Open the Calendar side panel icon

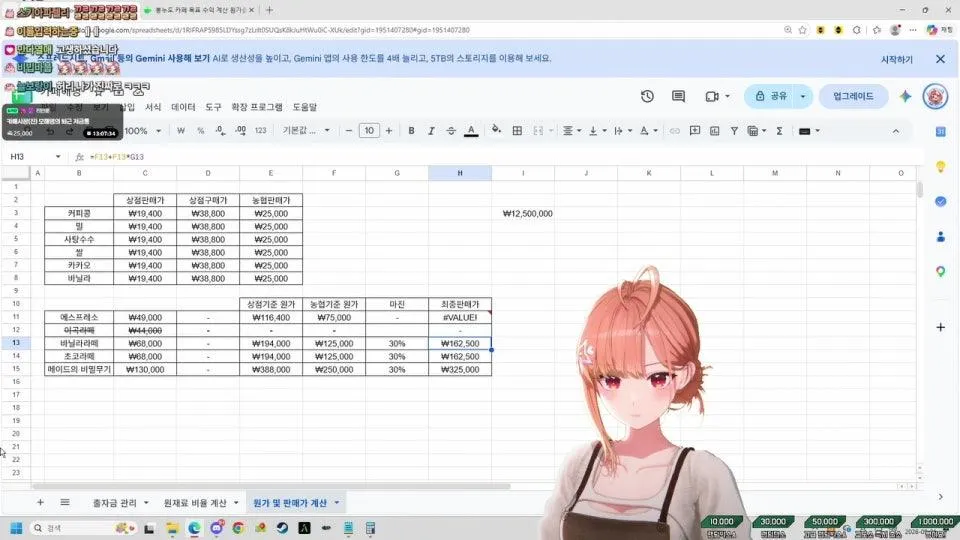coord(940,132)
